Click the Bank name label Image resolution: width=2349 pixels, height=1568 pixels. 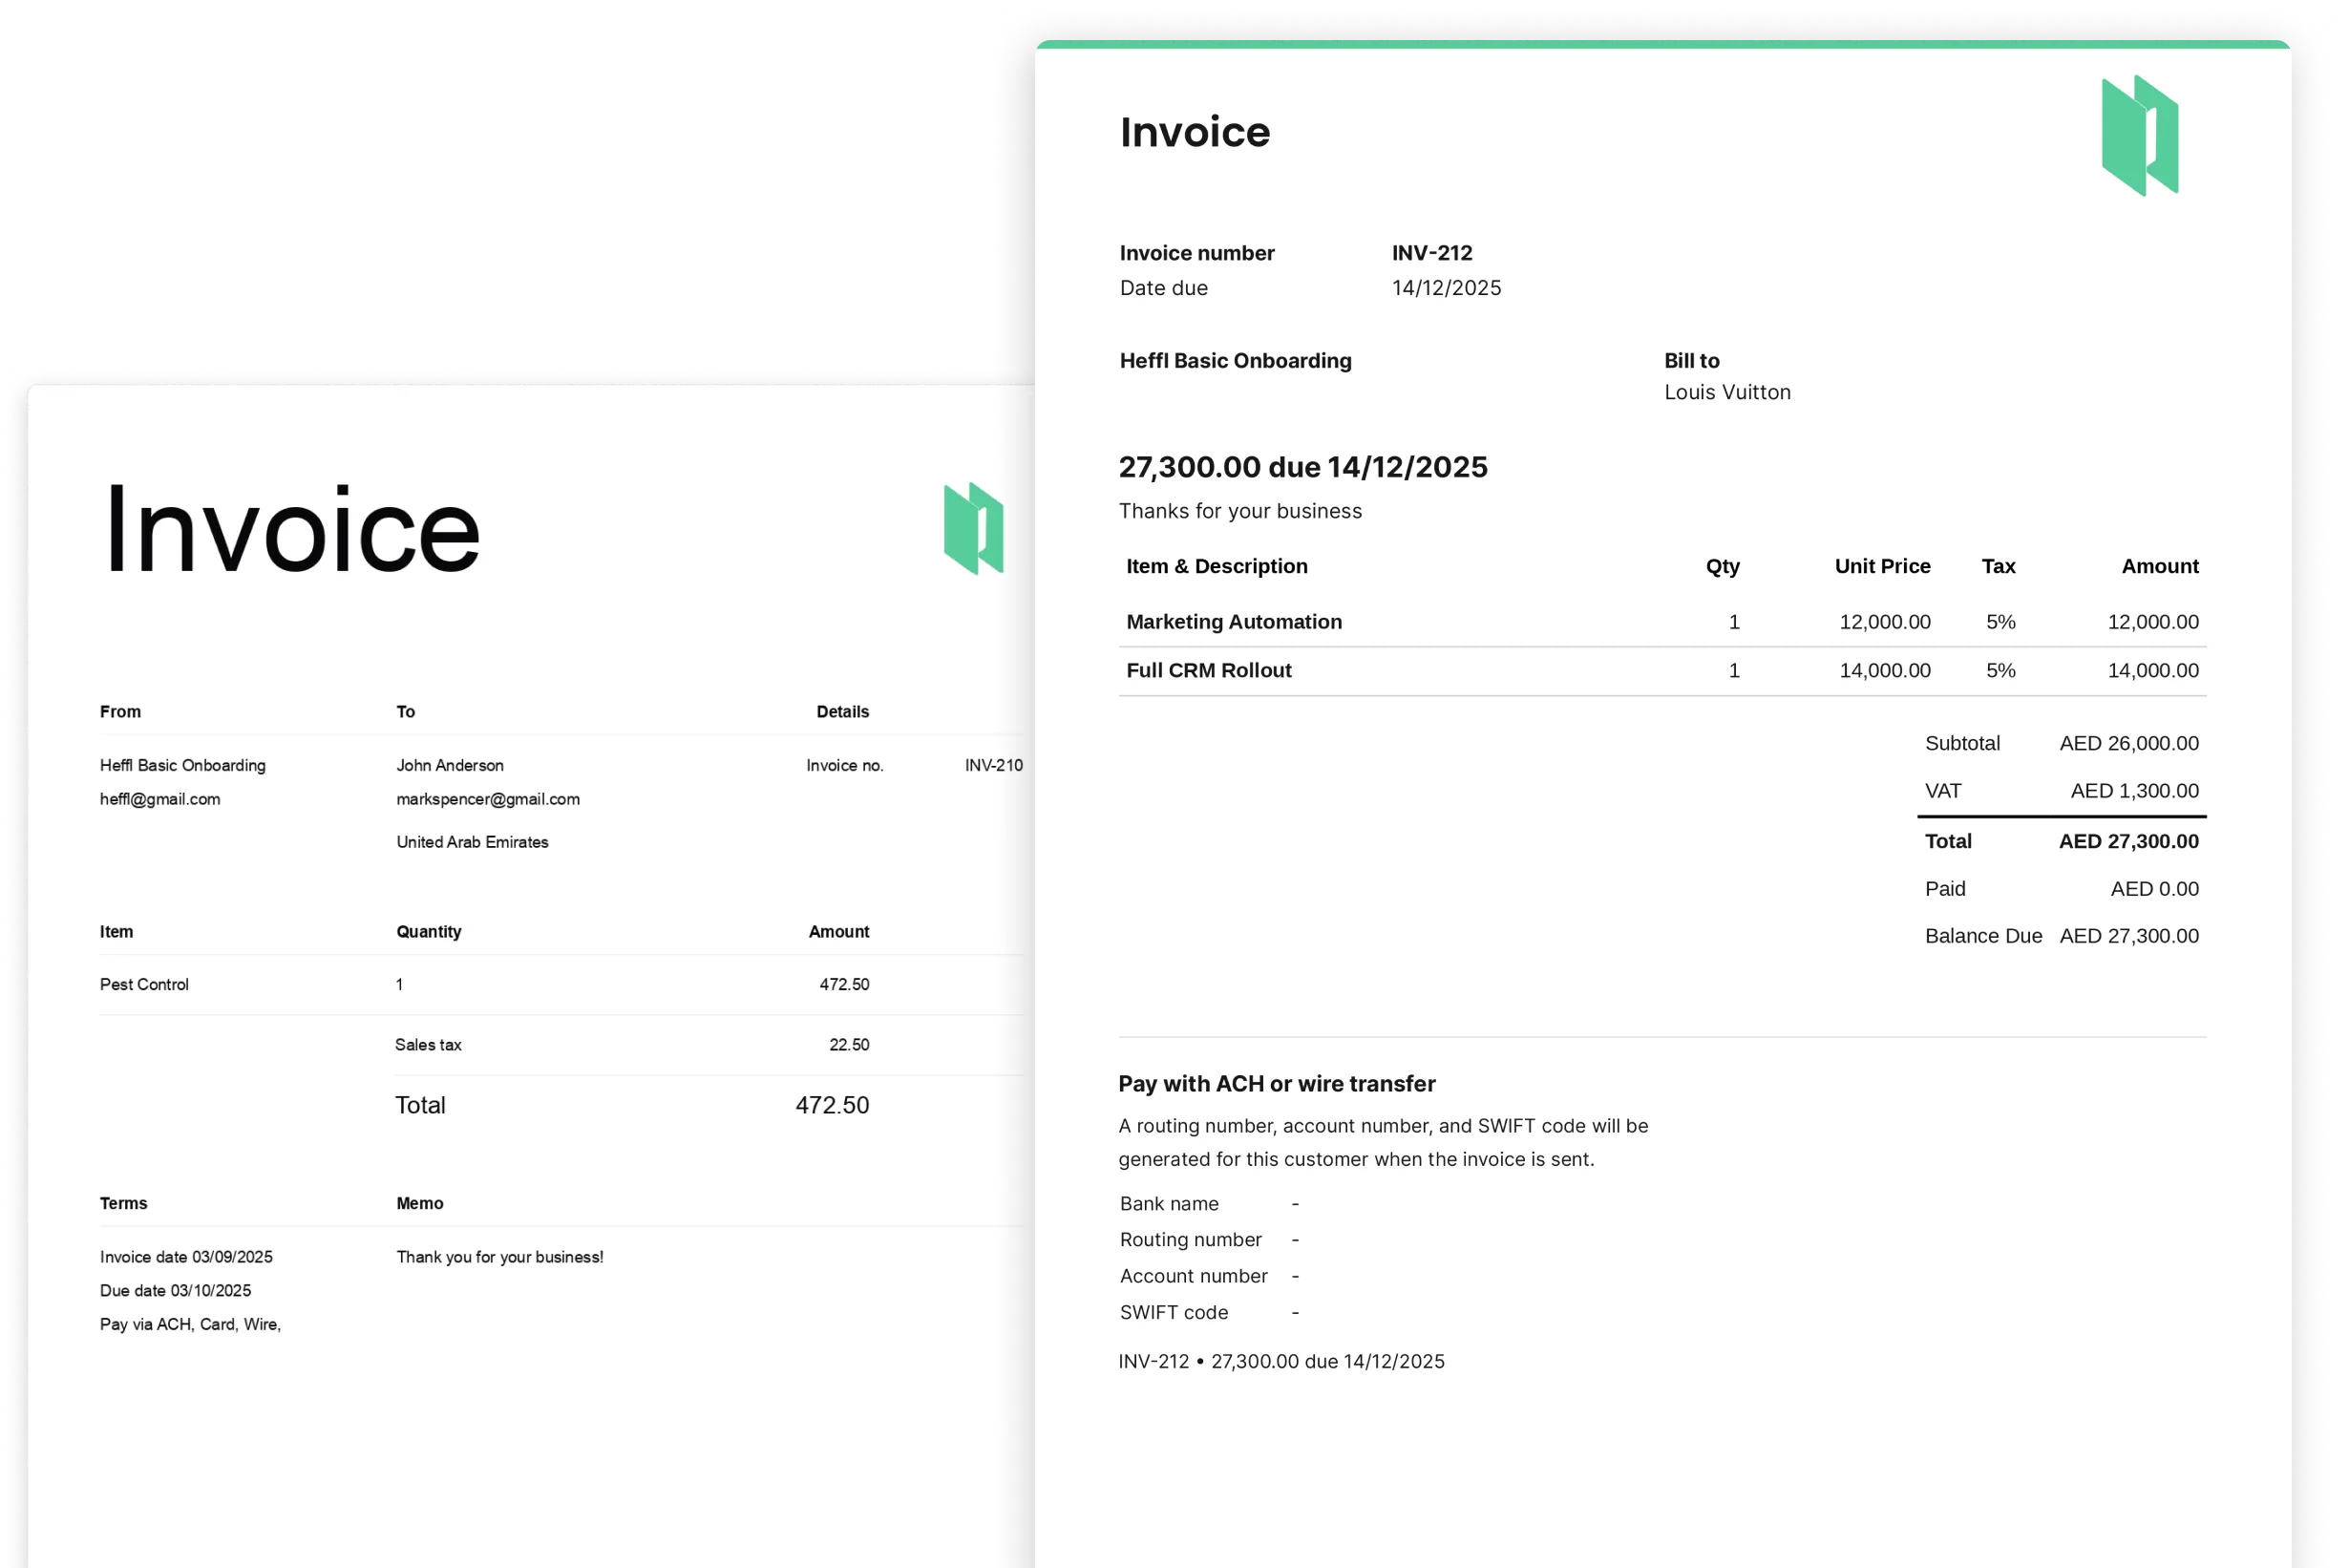(x=1169, y=1204)
